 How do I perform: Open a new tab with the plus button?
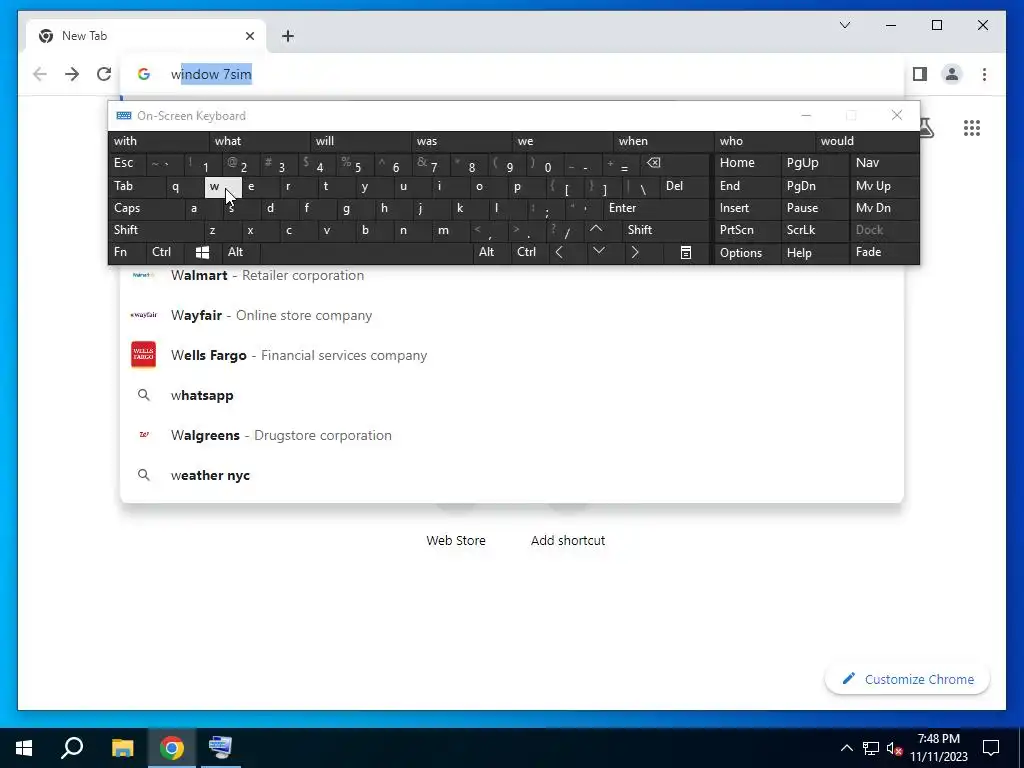(x=288, y=36)
